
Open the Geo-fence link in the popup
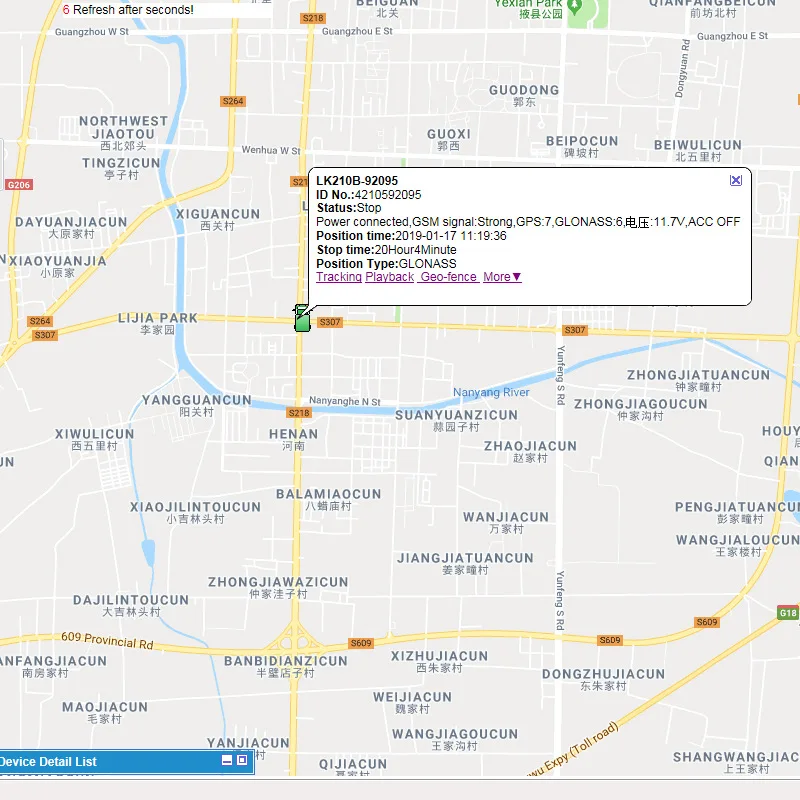448,277
